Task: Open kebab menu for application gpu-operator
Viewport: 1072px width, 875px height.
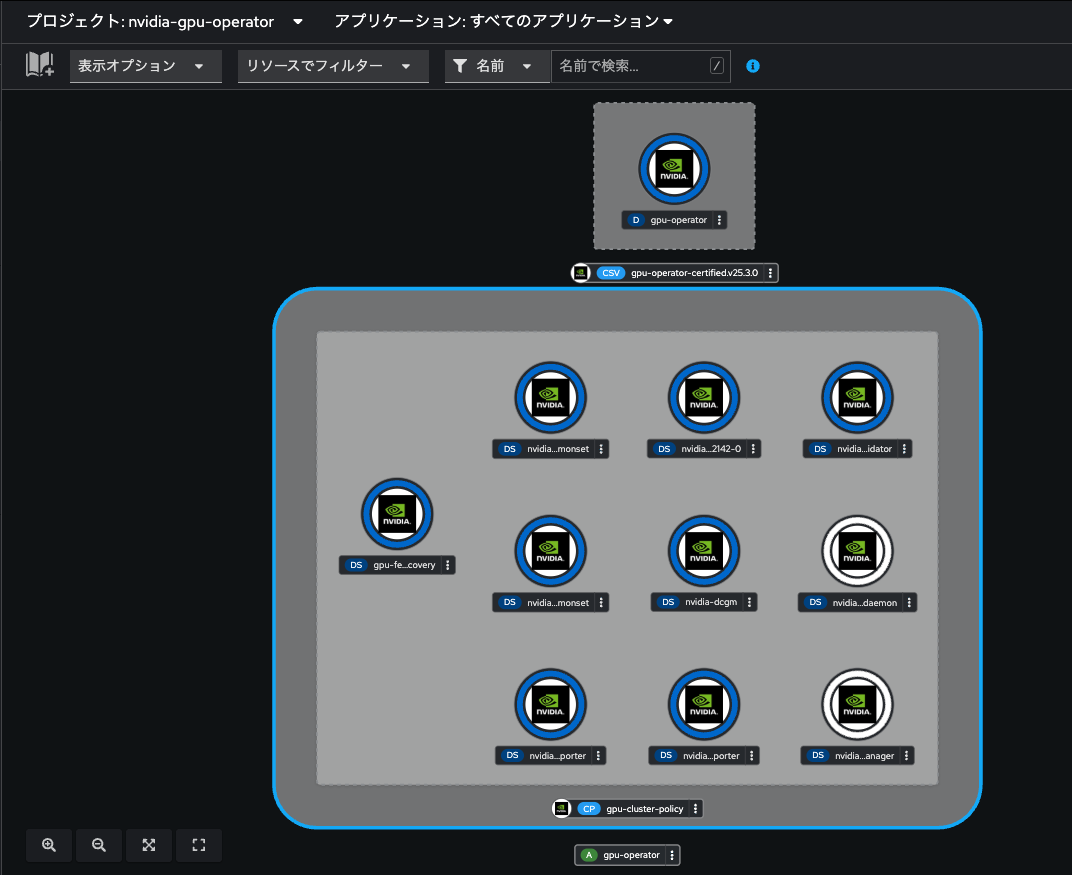Action: point(672,855)
